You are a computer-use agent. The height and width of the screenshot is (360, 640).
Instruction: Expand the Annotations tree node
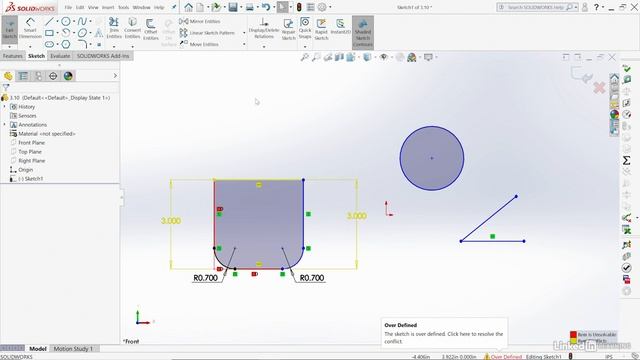tap(5, 124)
